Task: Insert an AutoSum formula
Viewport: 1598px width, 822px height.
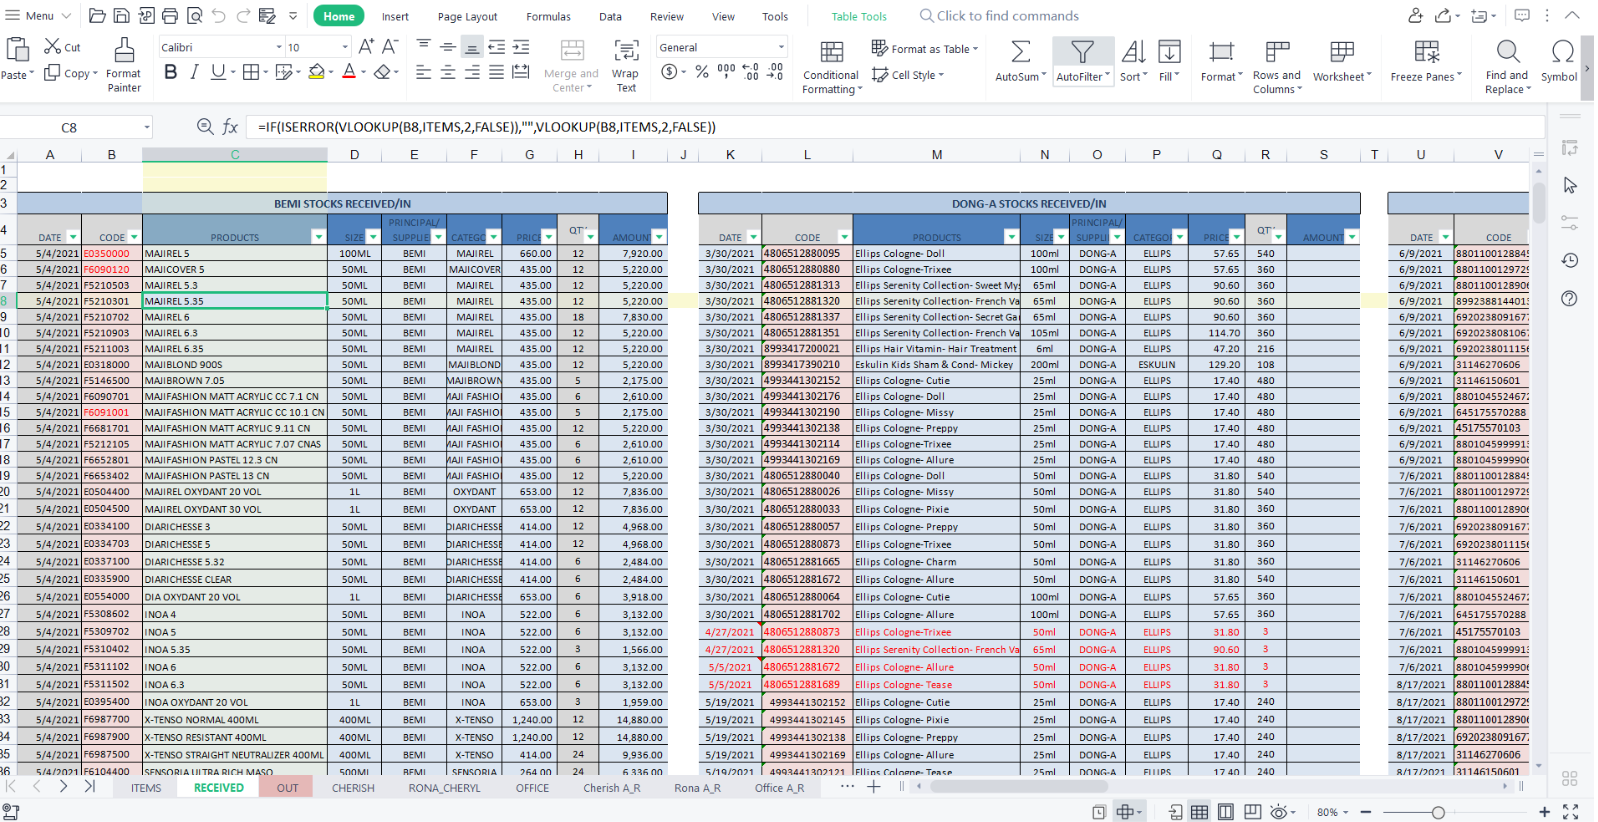Action: click(x=1020, y=60)
